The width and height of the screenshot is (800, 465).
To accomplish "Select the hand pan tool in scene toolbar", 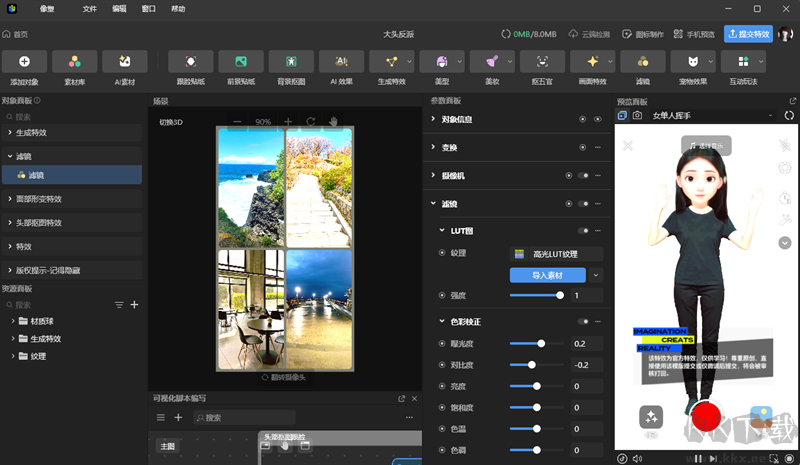I will tap(334, 122).
